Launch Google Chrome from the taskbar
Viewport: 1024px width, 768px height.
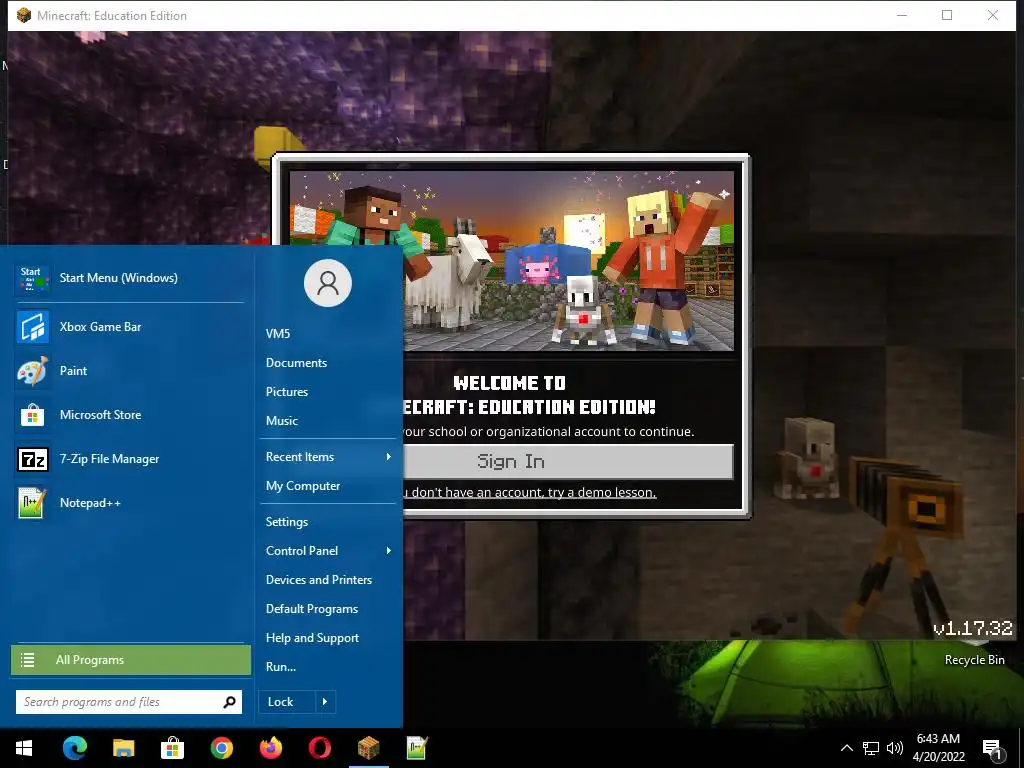tap(221, 748)
